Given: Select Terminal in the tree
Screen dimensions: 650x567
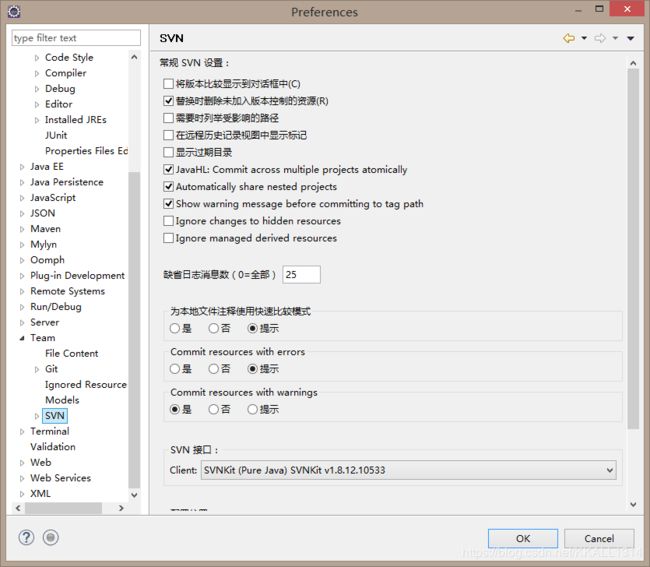Looking at the screenshot, I should pyautogui.click(x=50, y=431).
